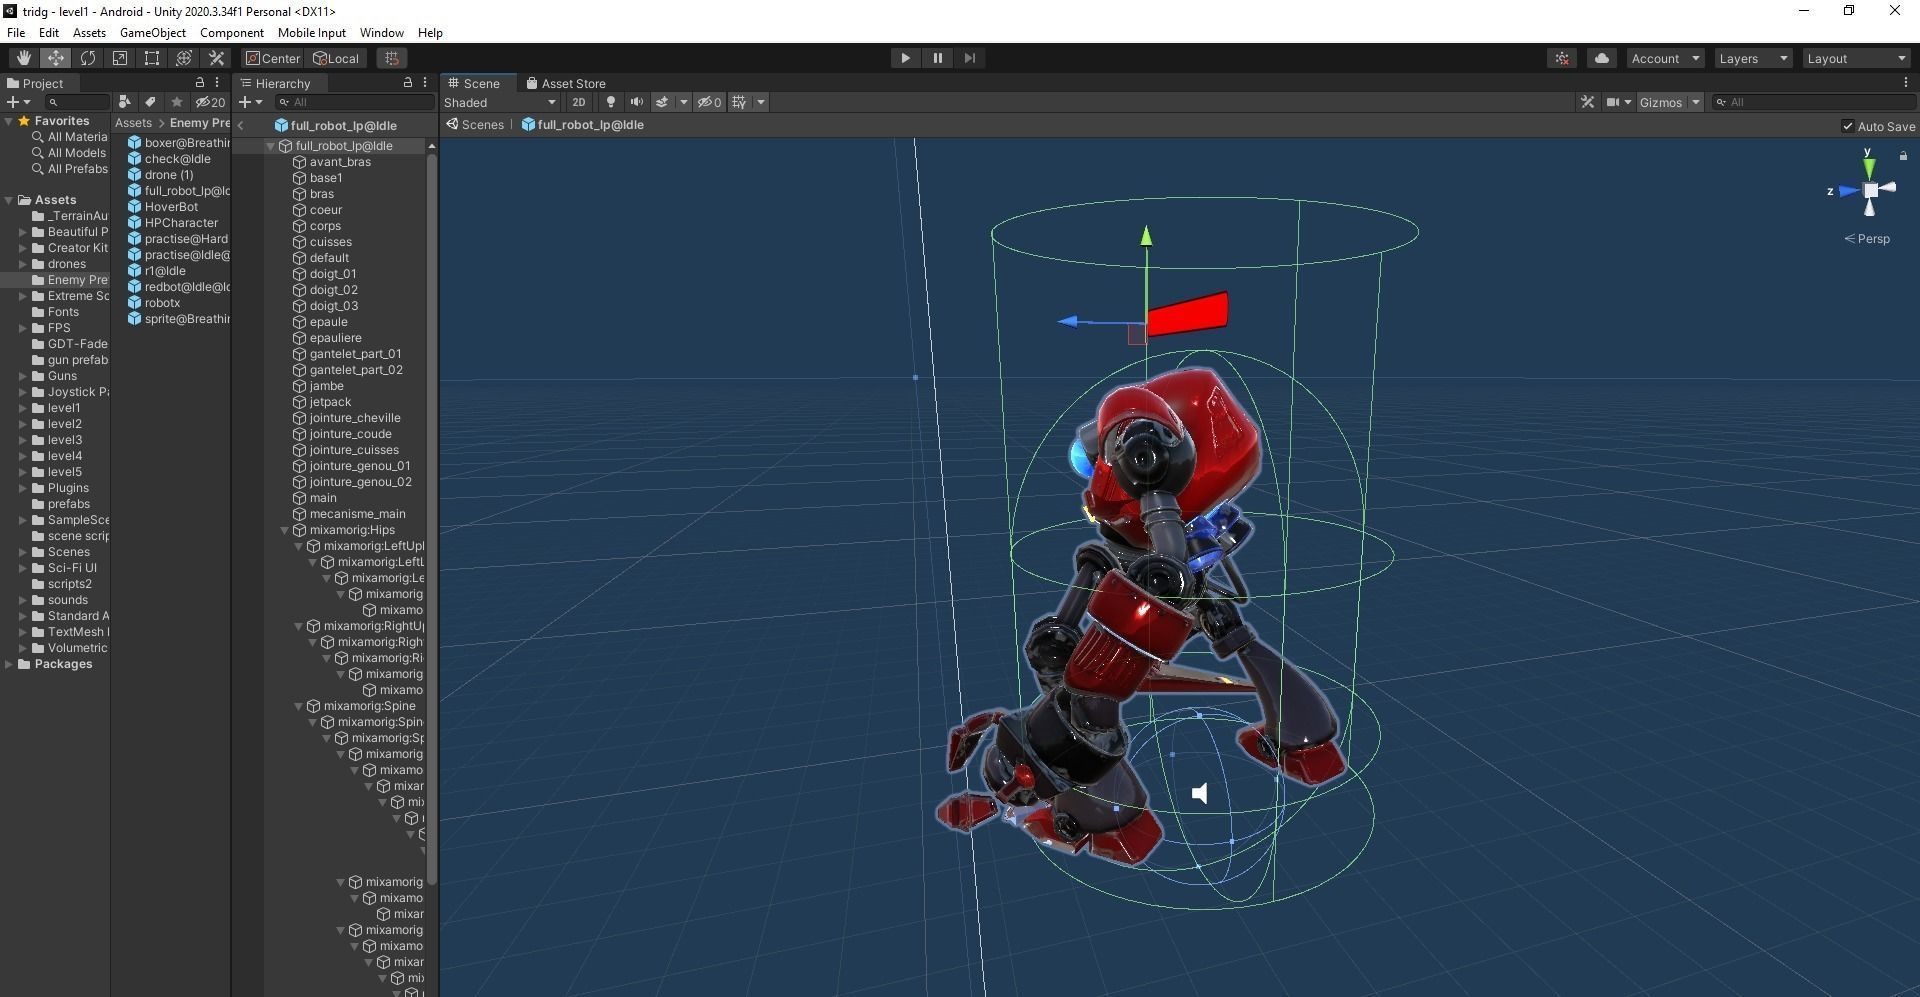Open Gizmos dropdown arrow
The image size is (1920, 997).
(1695, 102)
